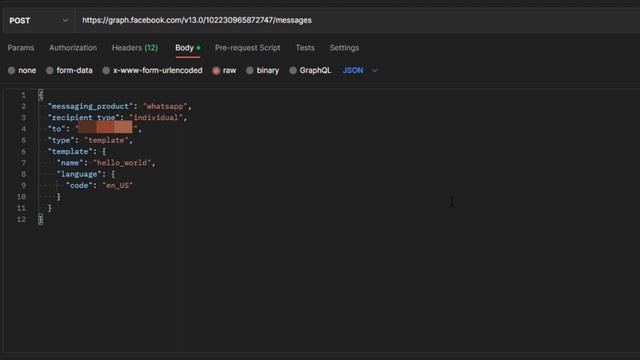Click the "whatsapp" value text
The image size is (640, 360).
[x=165, y=106]
